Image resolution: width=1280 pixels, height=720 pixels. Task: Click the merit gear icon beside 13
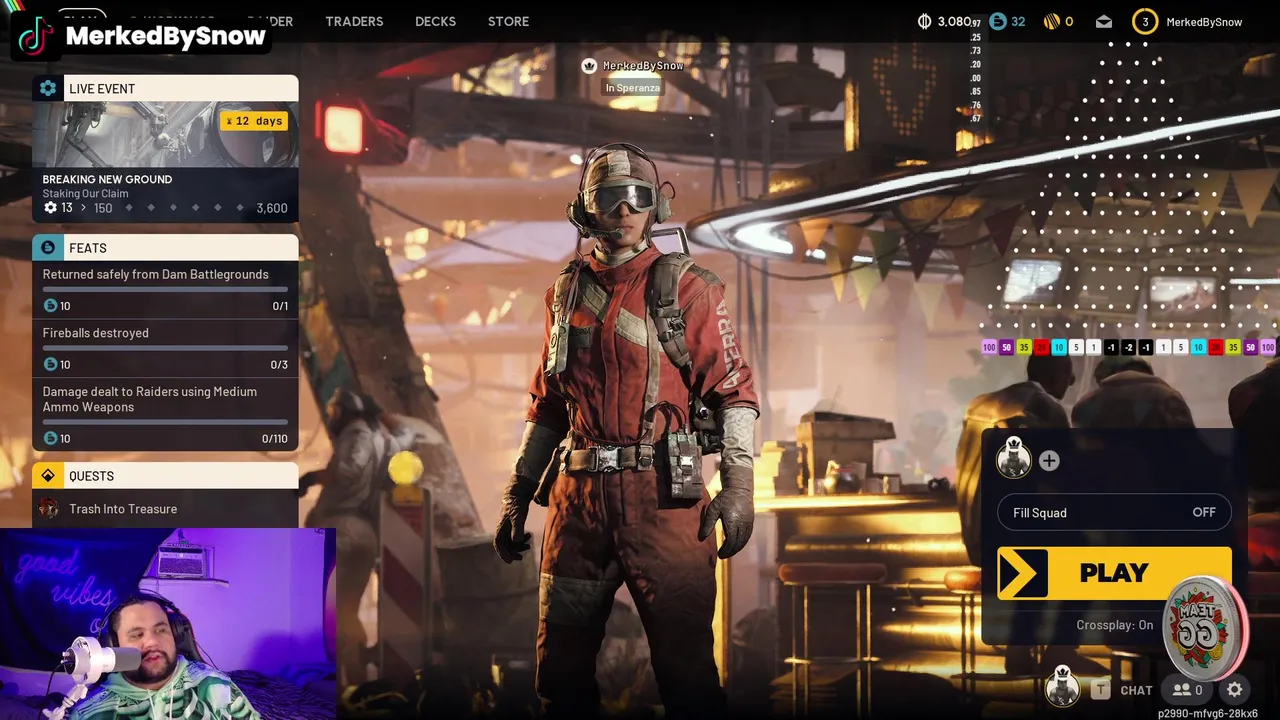(50, 208)
